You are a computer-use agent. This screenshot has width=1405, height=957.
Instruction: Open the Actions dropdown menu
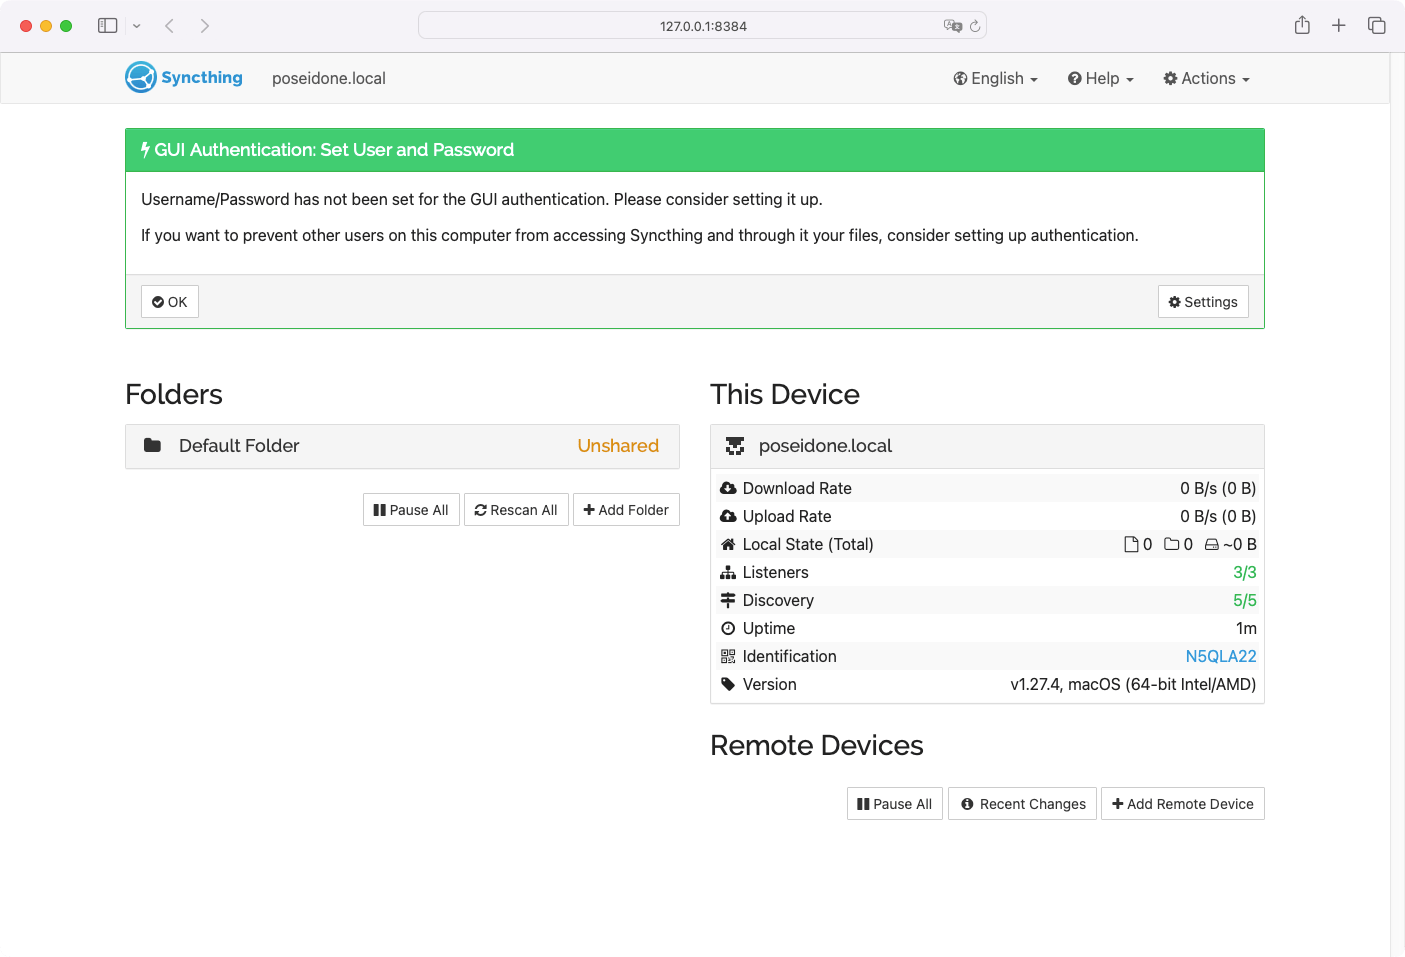click(1206, 79)
